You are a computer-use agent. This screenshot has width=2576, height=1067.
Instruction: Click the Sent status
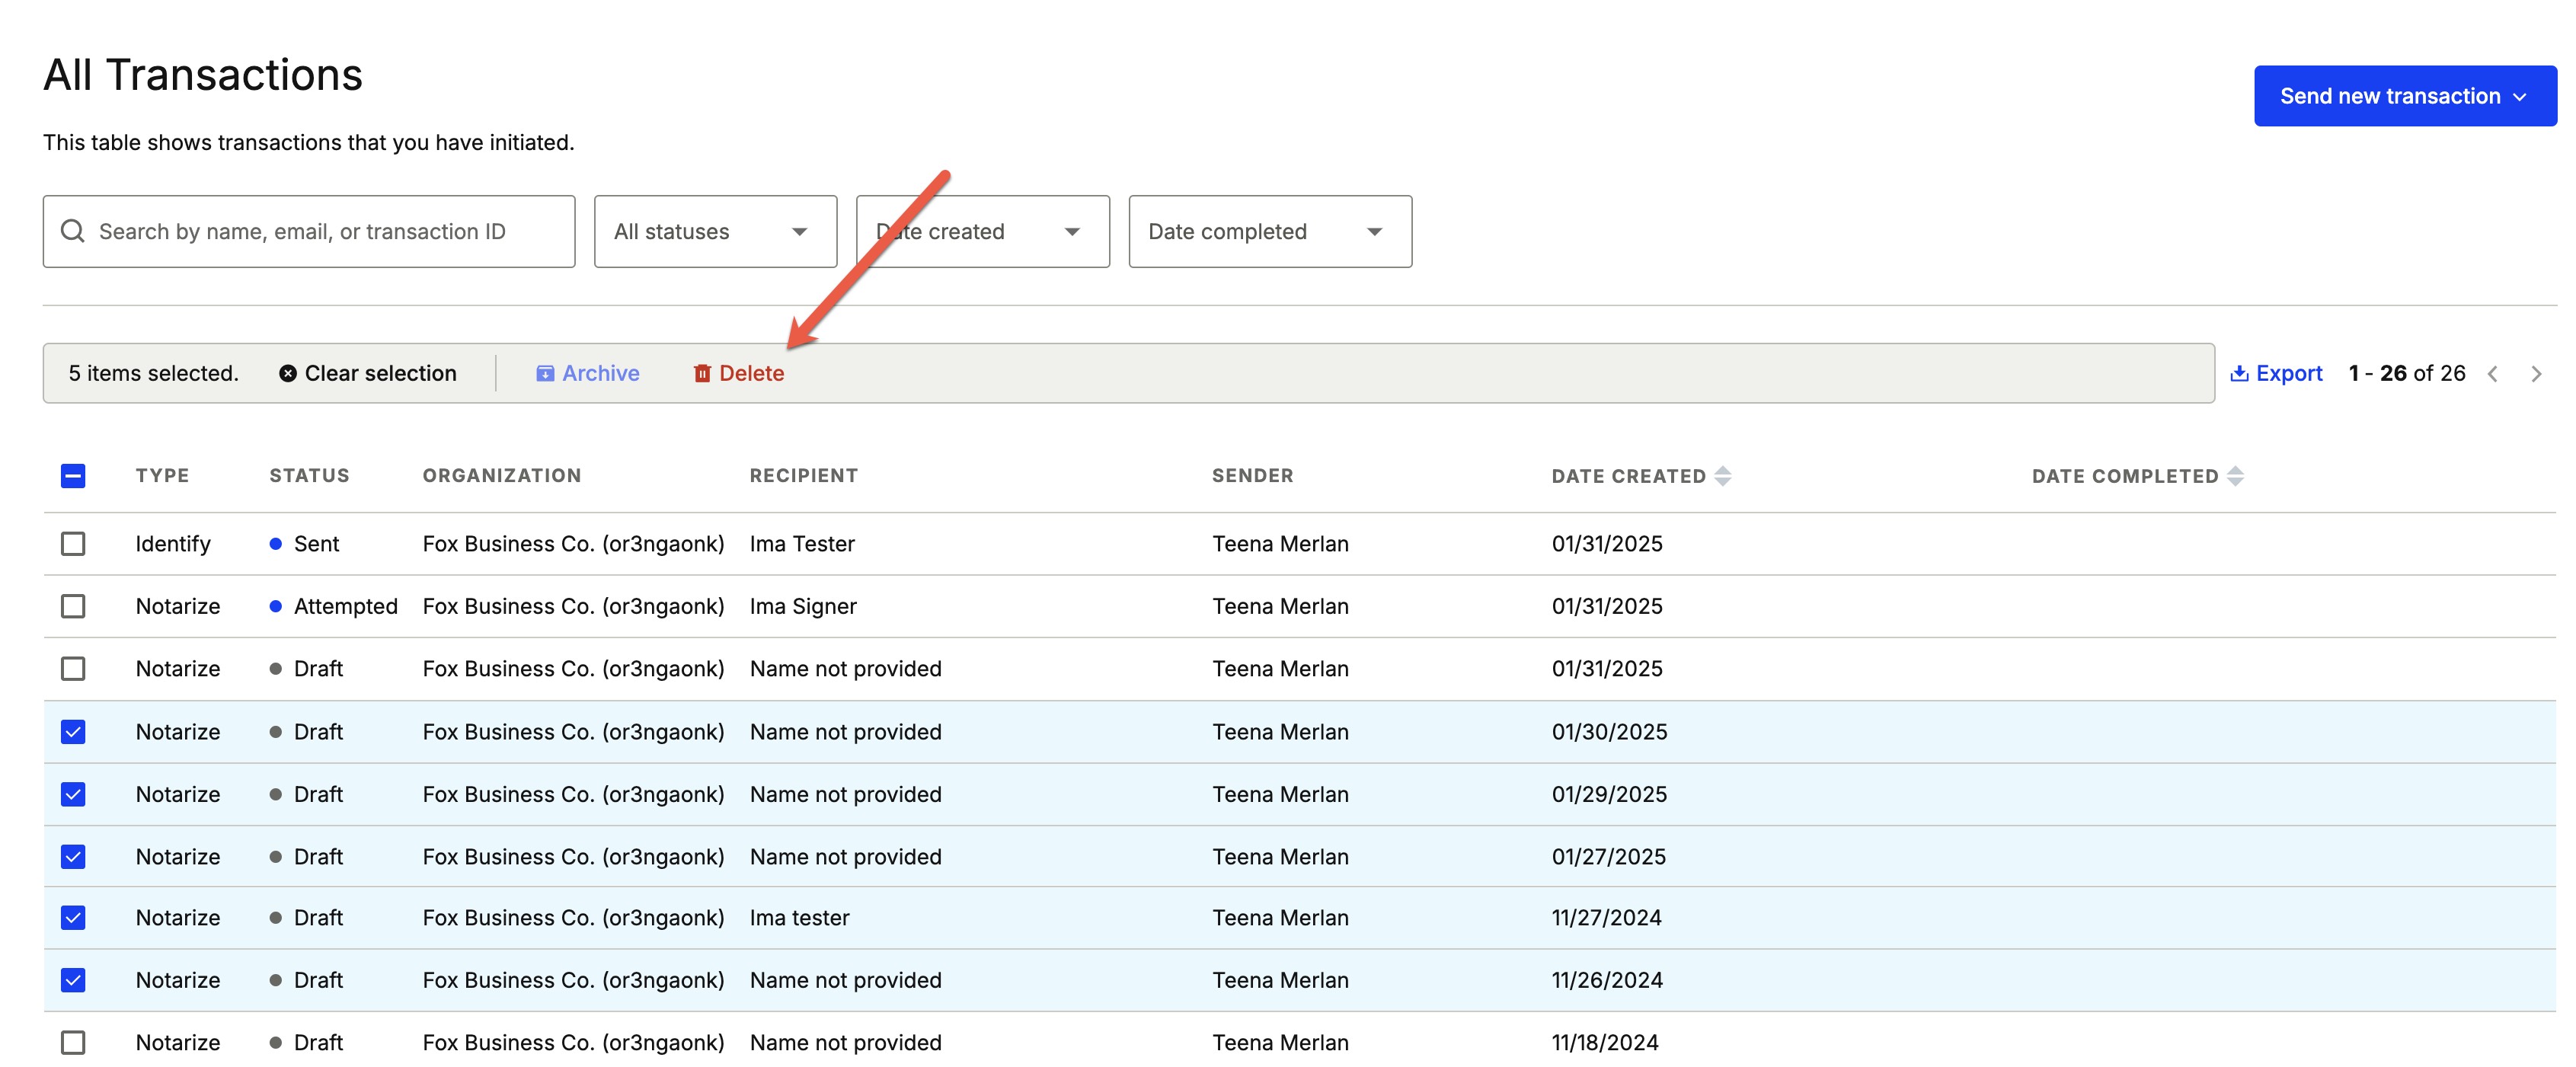coord(305,544)
